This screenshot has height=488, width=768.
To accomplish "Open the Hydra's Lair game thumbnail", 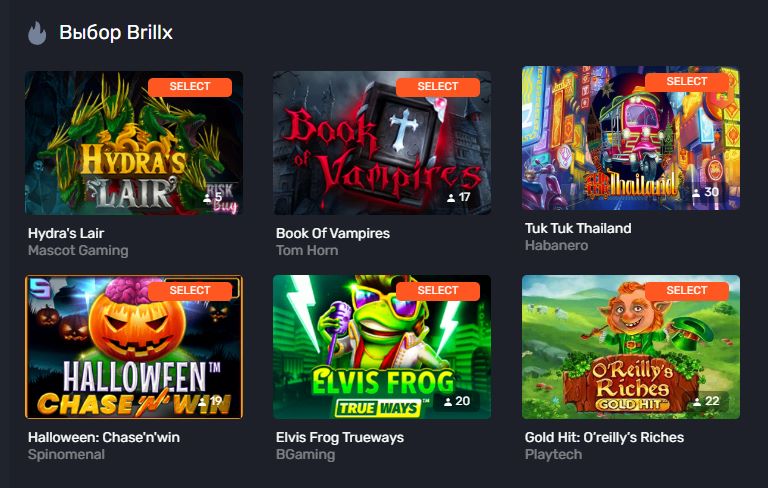I will (x=134, y=143).
